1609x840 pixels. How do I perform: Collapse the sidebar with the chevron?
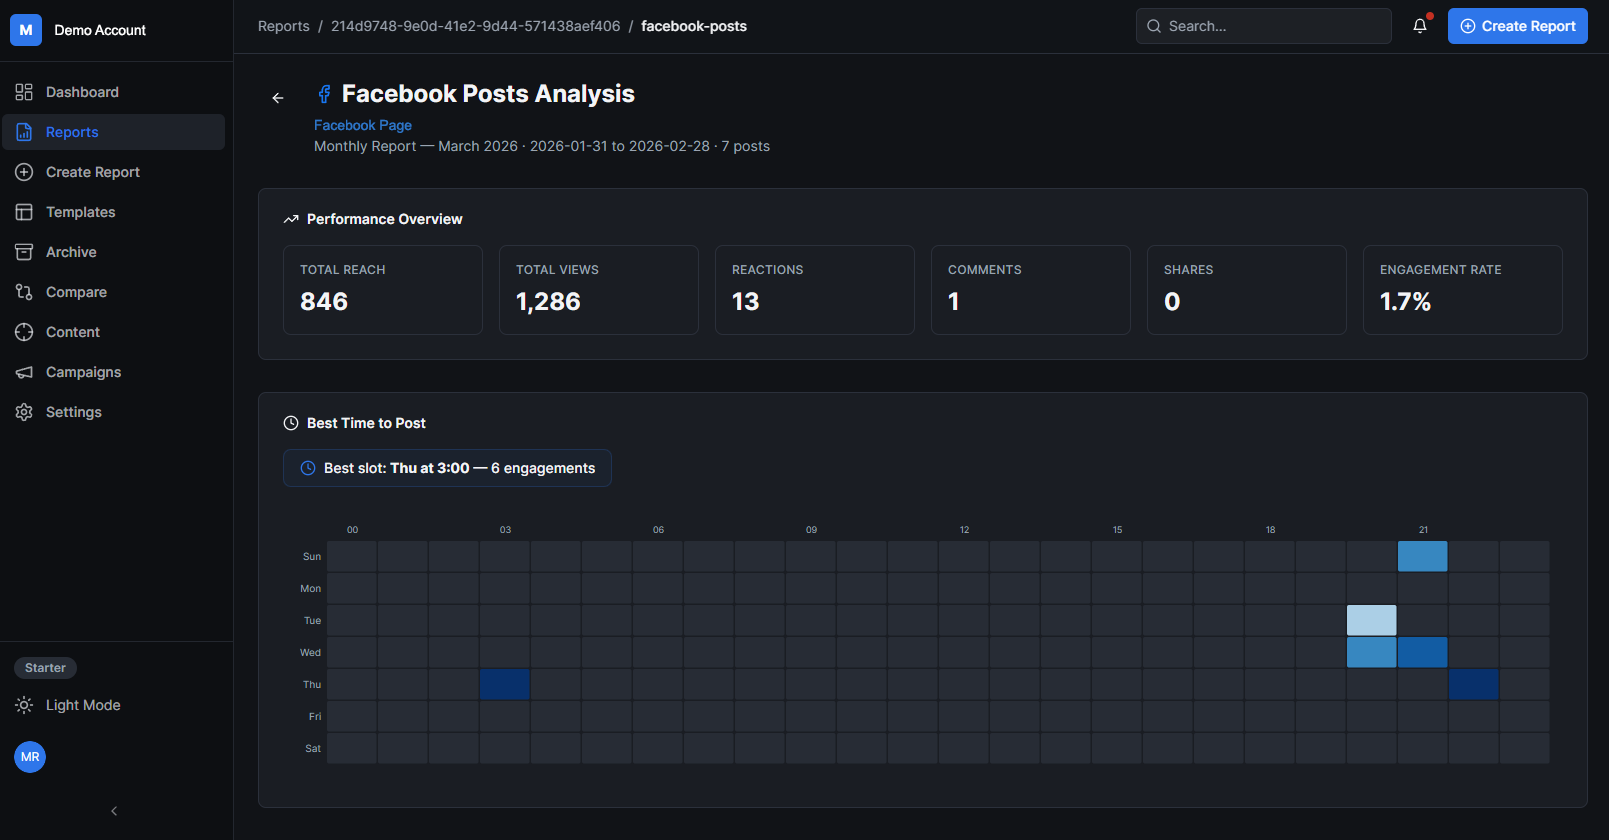[114, 811]
